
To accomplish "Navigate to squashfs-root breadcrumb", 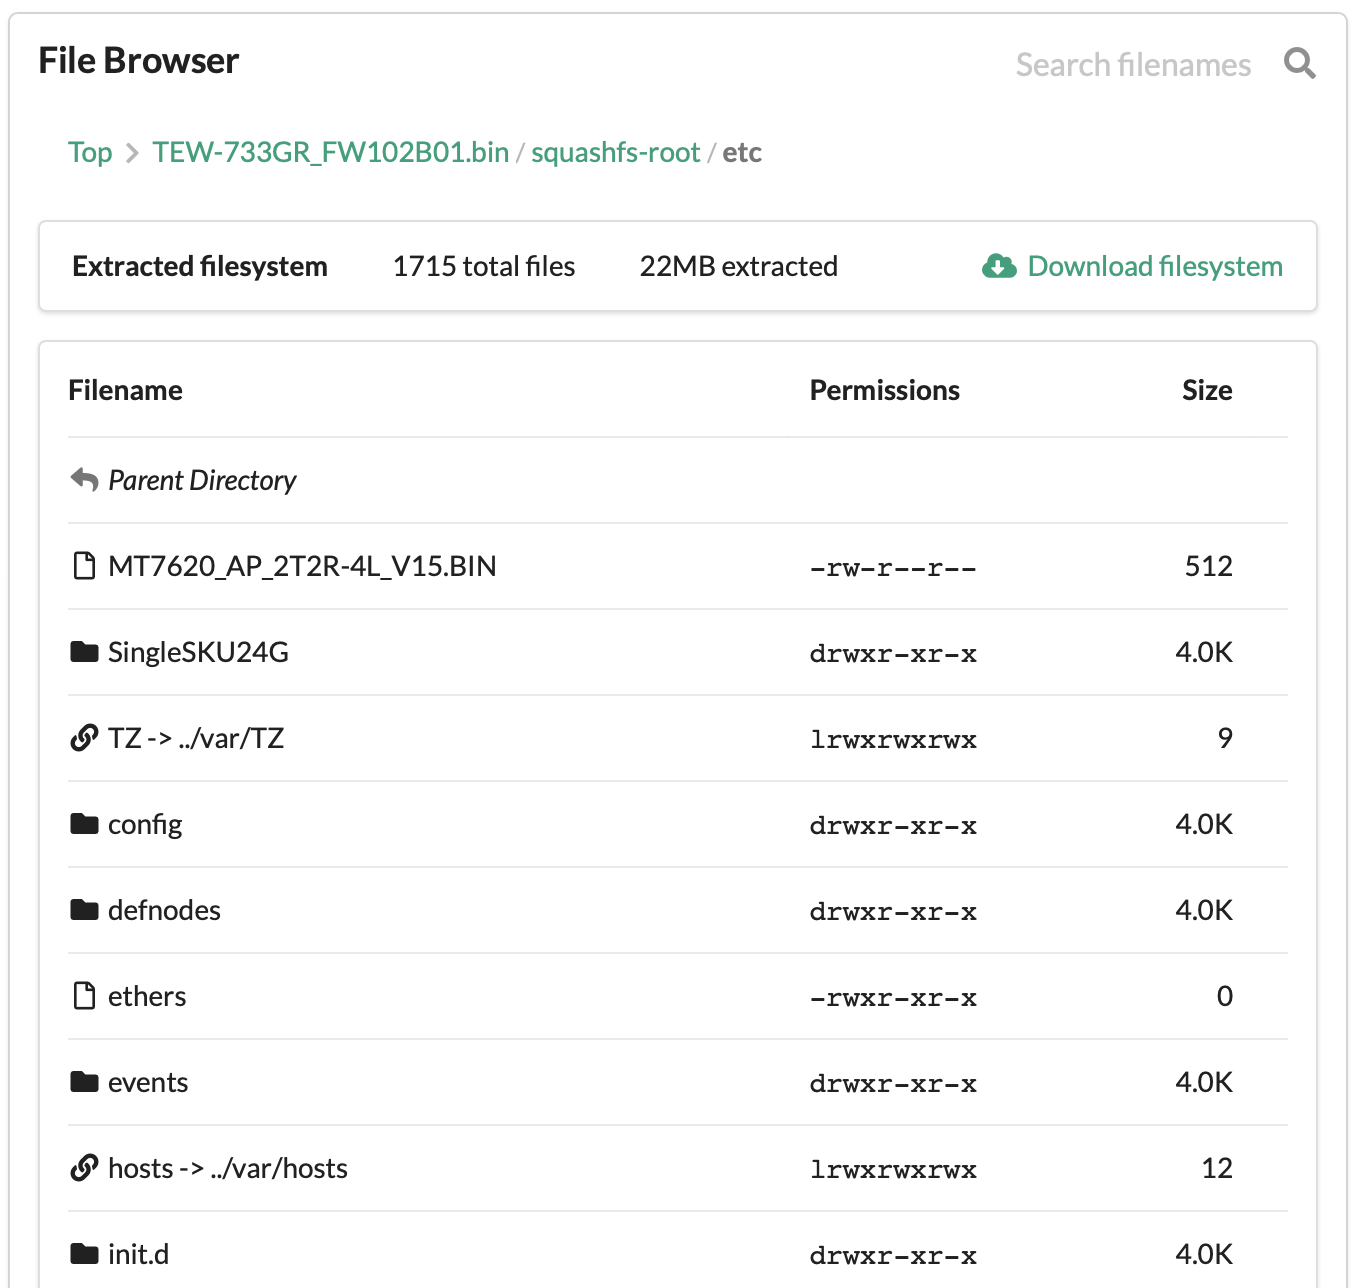I will point(615,152).
